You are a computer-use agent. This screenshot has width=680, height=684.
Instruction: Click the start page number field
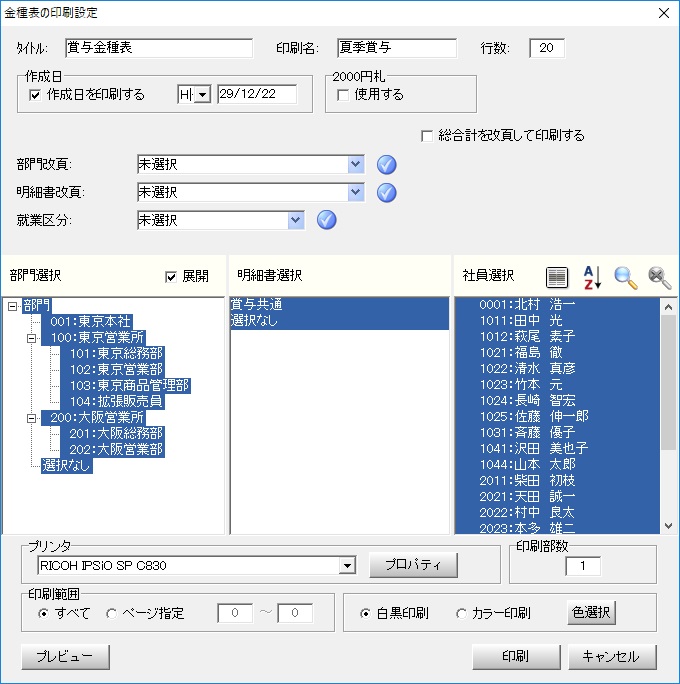[x=235, y=613]
